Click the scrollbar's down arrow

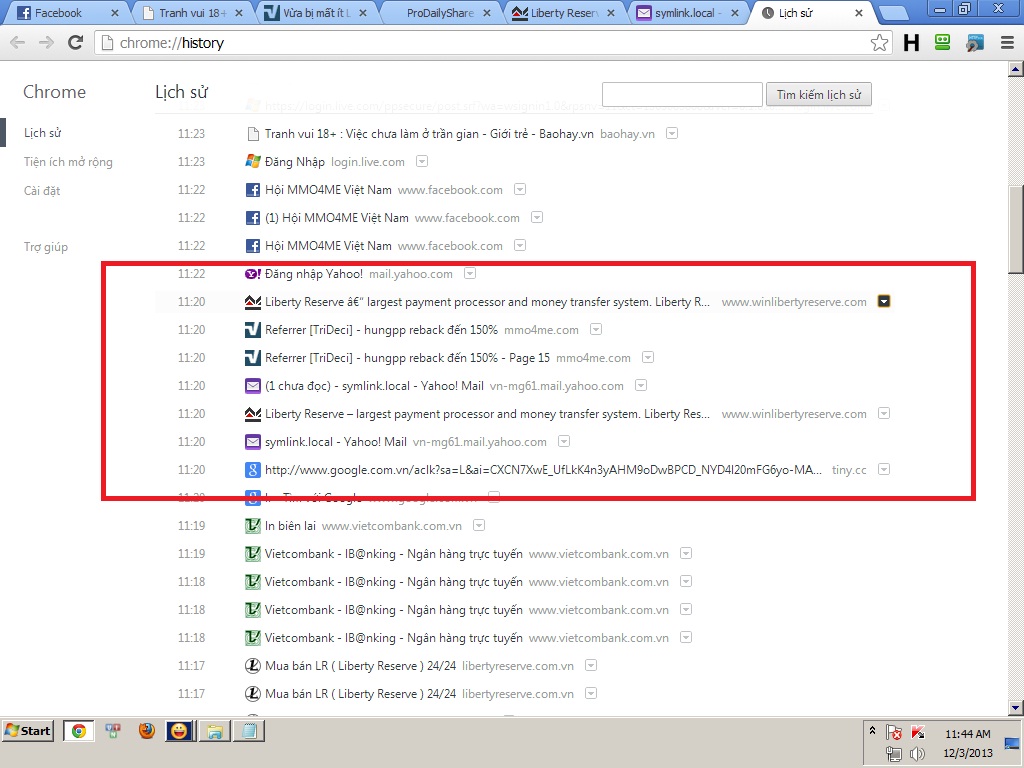tap(1016, 707)
